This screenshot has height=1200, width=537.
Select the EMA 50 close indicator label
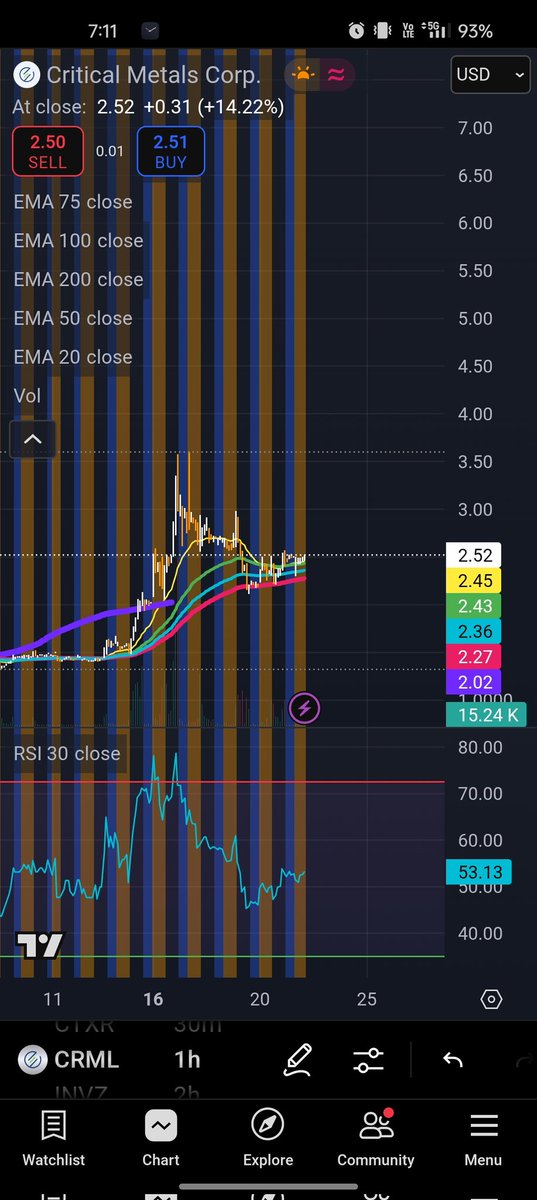point(73,318)
